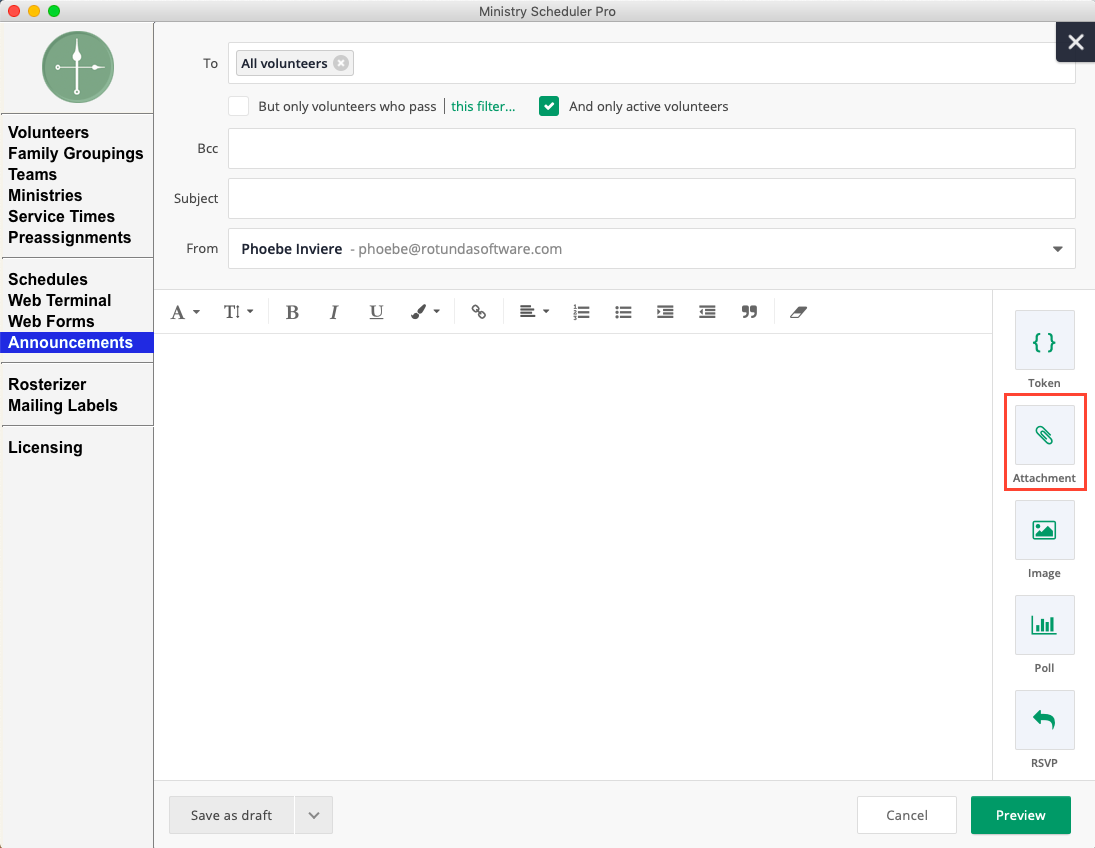
Task: Open the From address dropdown
Action: click(1057, 249)
